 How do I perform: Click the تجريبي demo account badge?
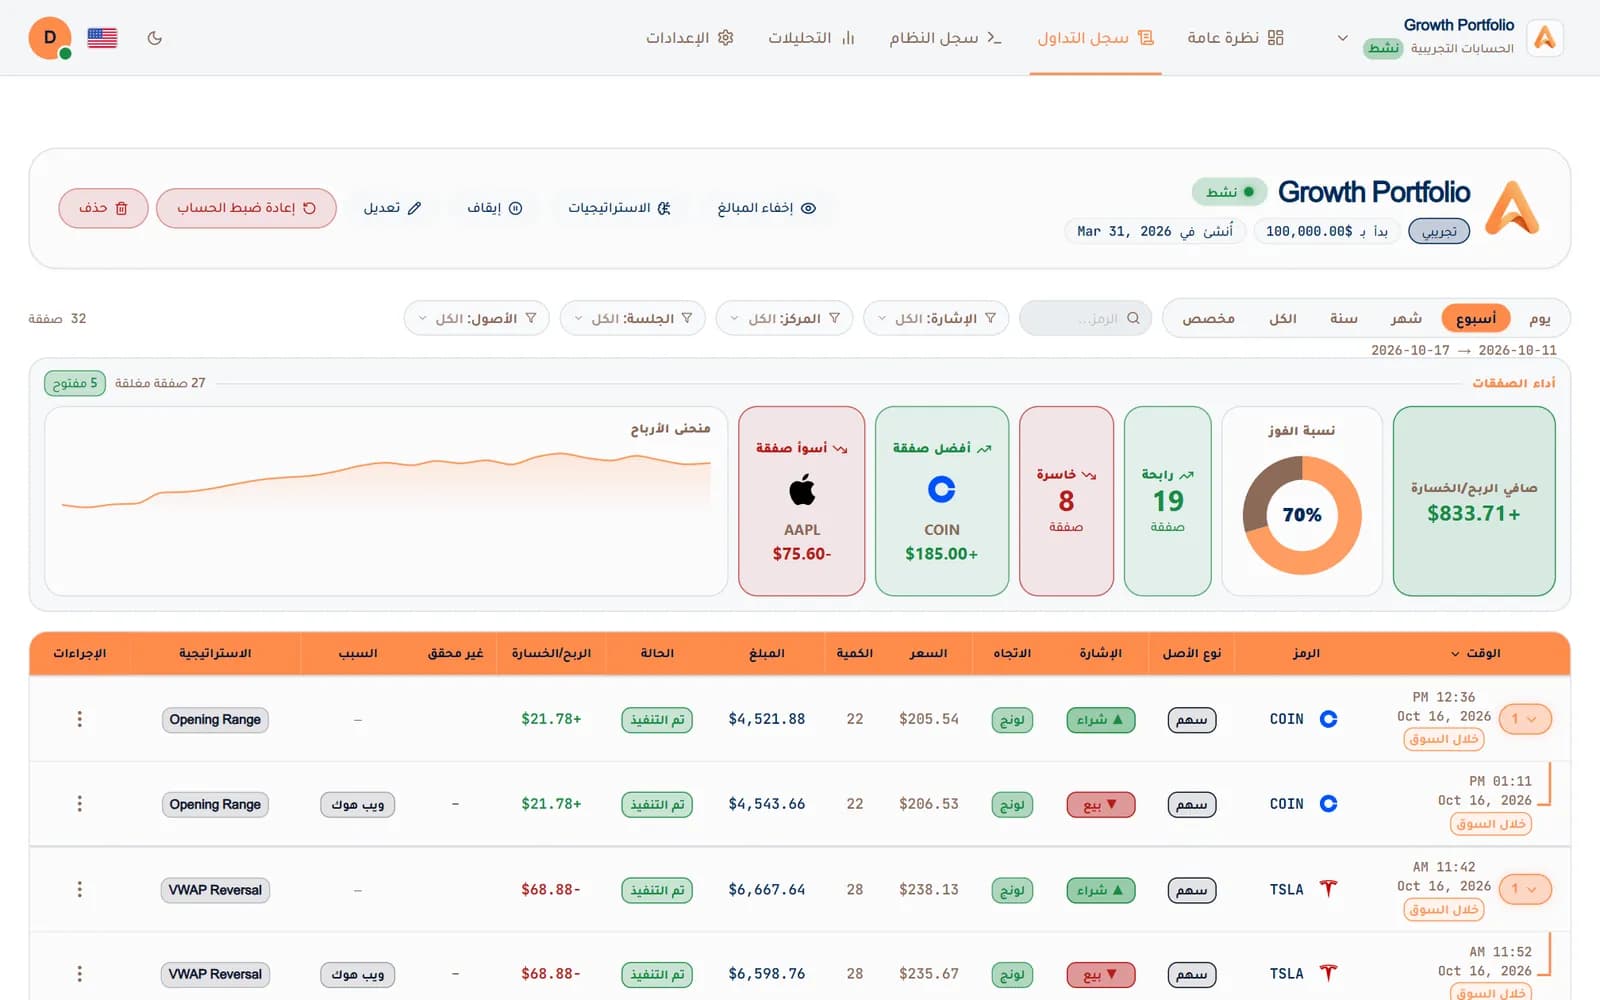[x=1439, y=231]
